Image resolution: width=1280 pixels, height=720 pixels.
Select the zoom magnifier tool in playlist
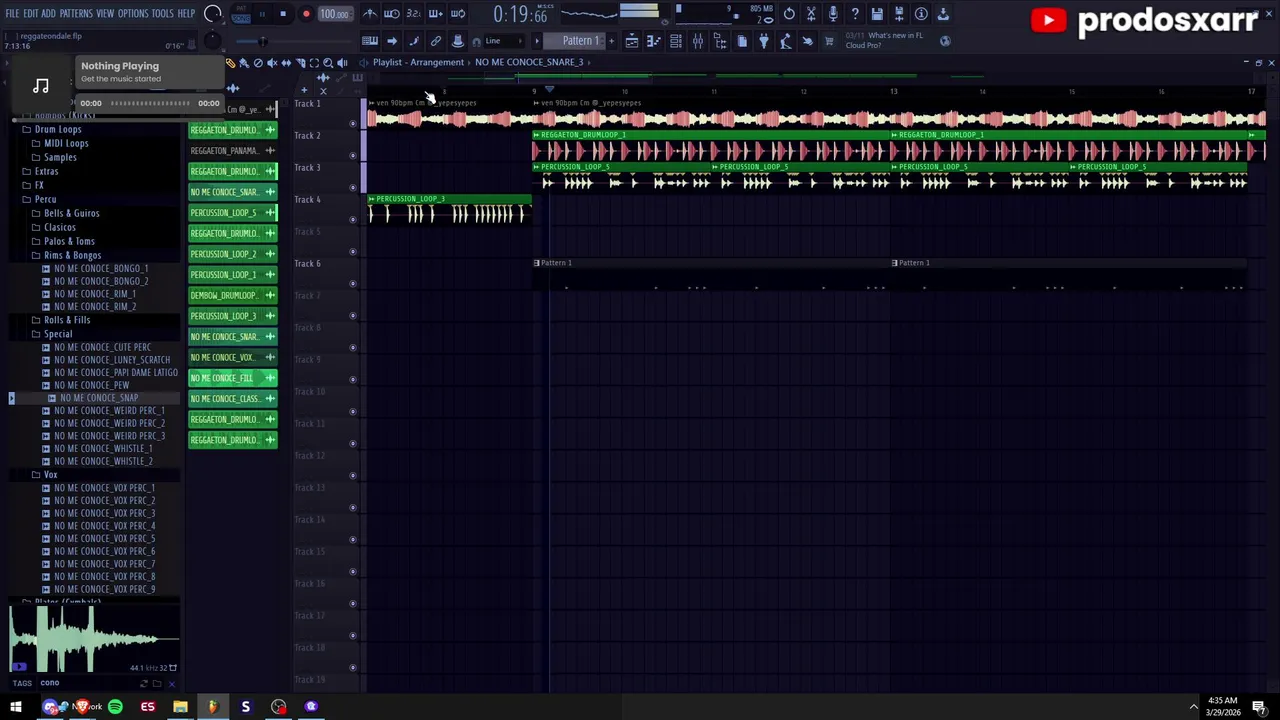click(x=328, y=63)
